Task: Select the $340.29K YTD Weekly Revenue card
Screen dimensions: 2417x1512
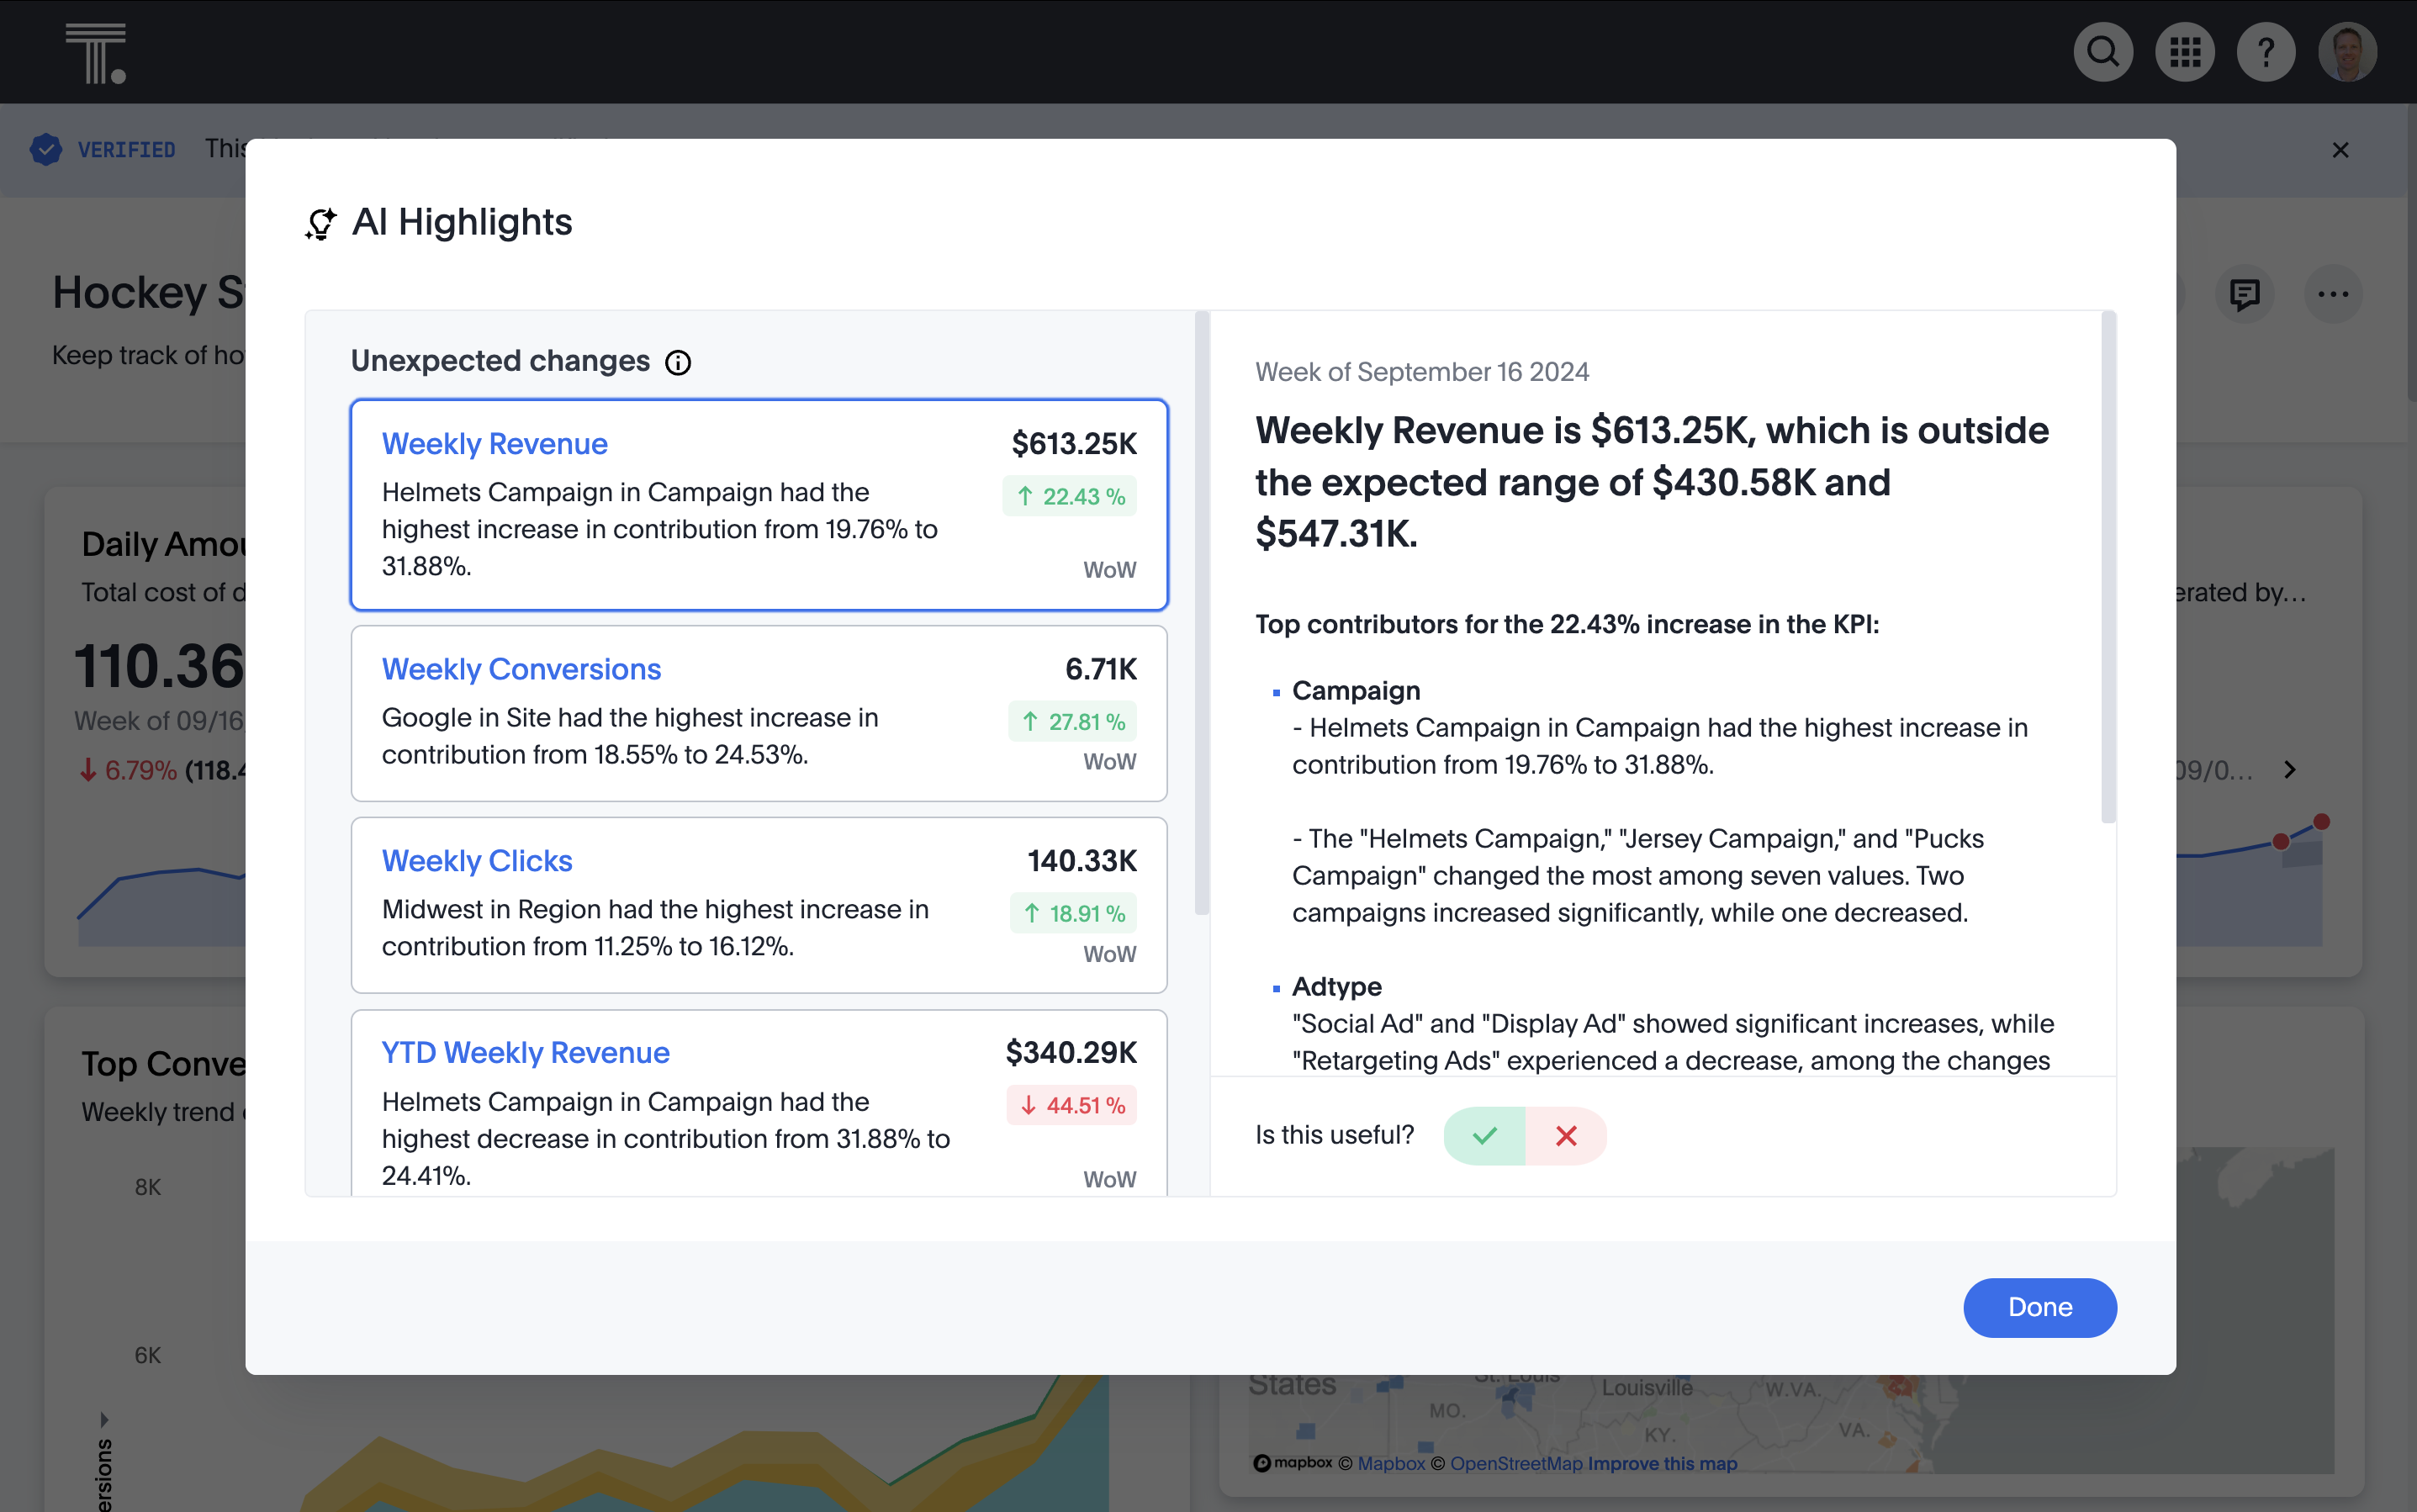Action: pyautogui.click(x=759, y=1103)
